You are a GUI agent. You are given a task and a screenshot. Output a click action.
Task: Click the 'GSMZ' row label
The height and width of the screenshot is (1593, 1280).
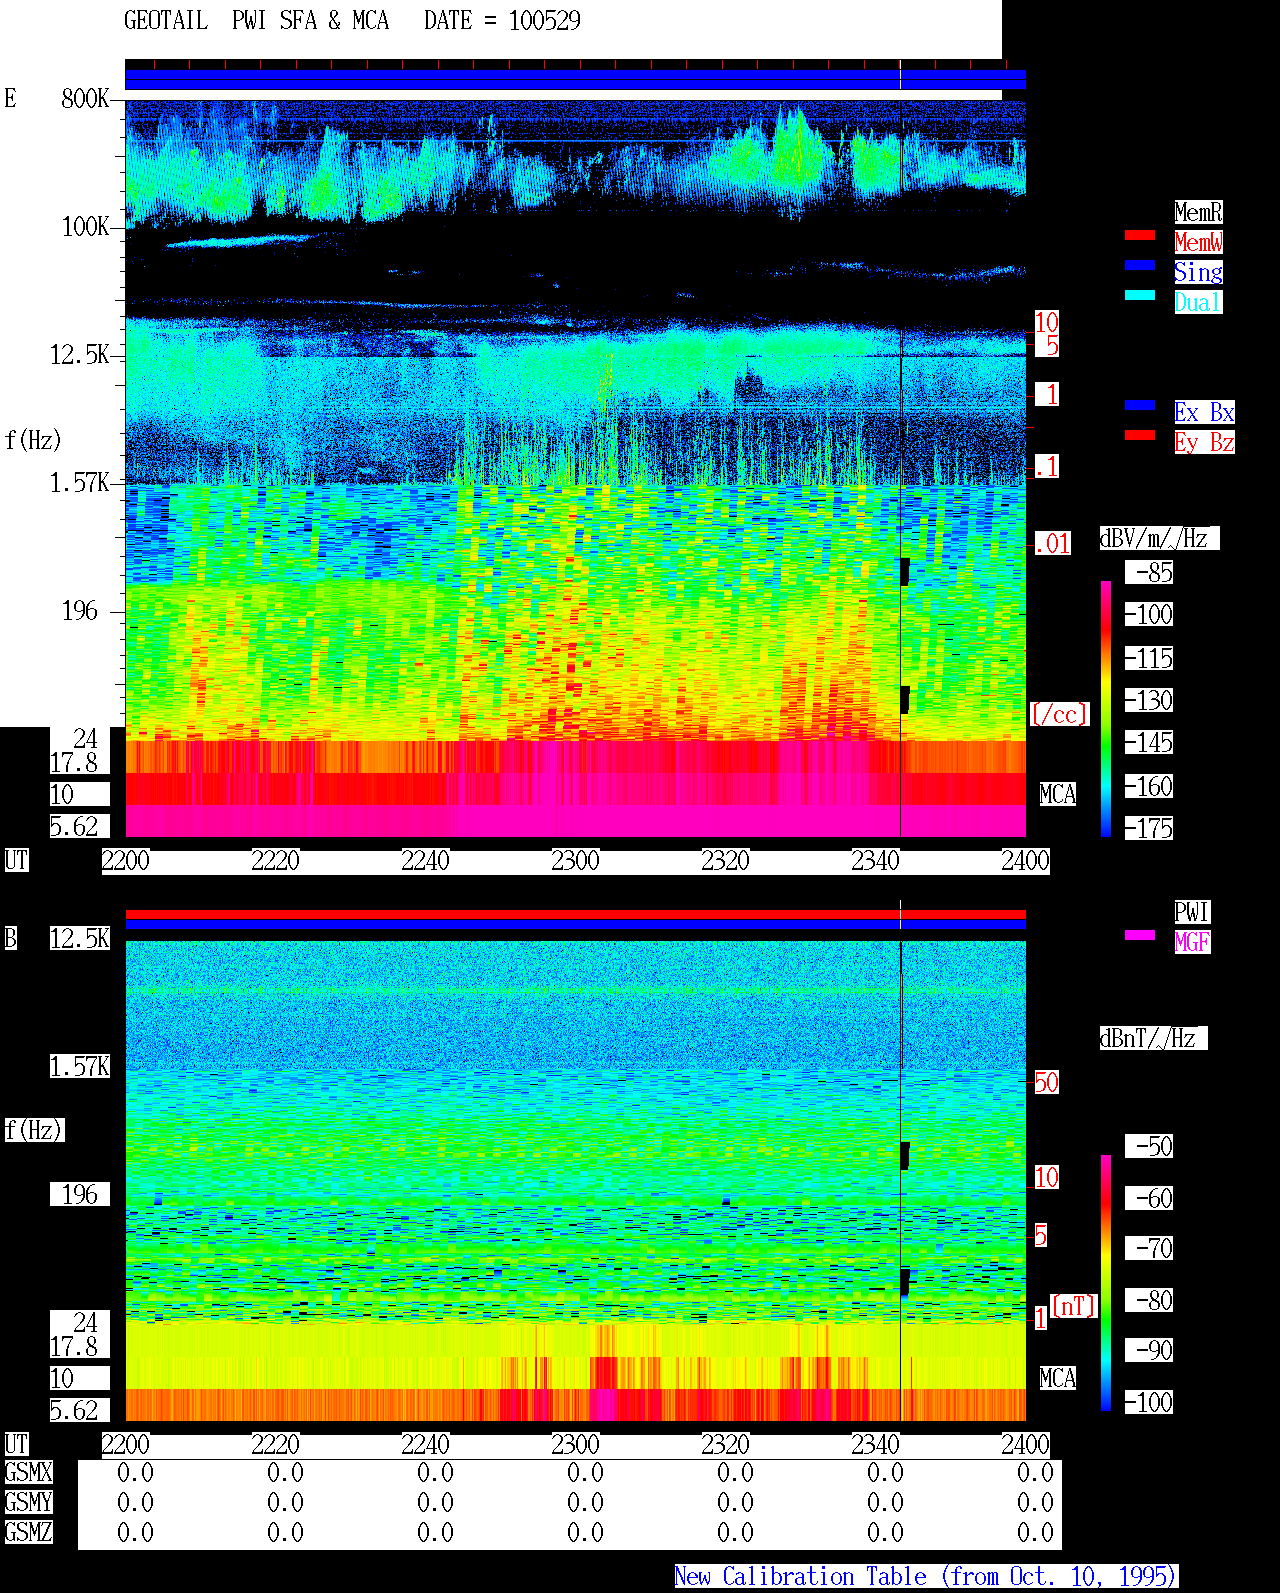[28, 1533]
